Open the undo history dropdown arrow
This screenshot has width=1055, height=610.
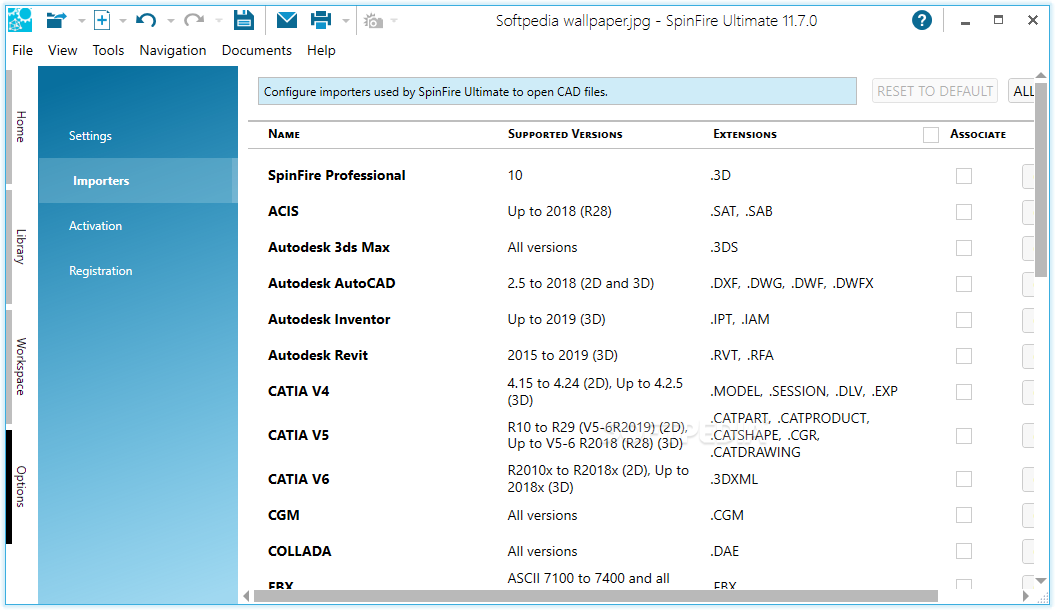coord(170,22)
